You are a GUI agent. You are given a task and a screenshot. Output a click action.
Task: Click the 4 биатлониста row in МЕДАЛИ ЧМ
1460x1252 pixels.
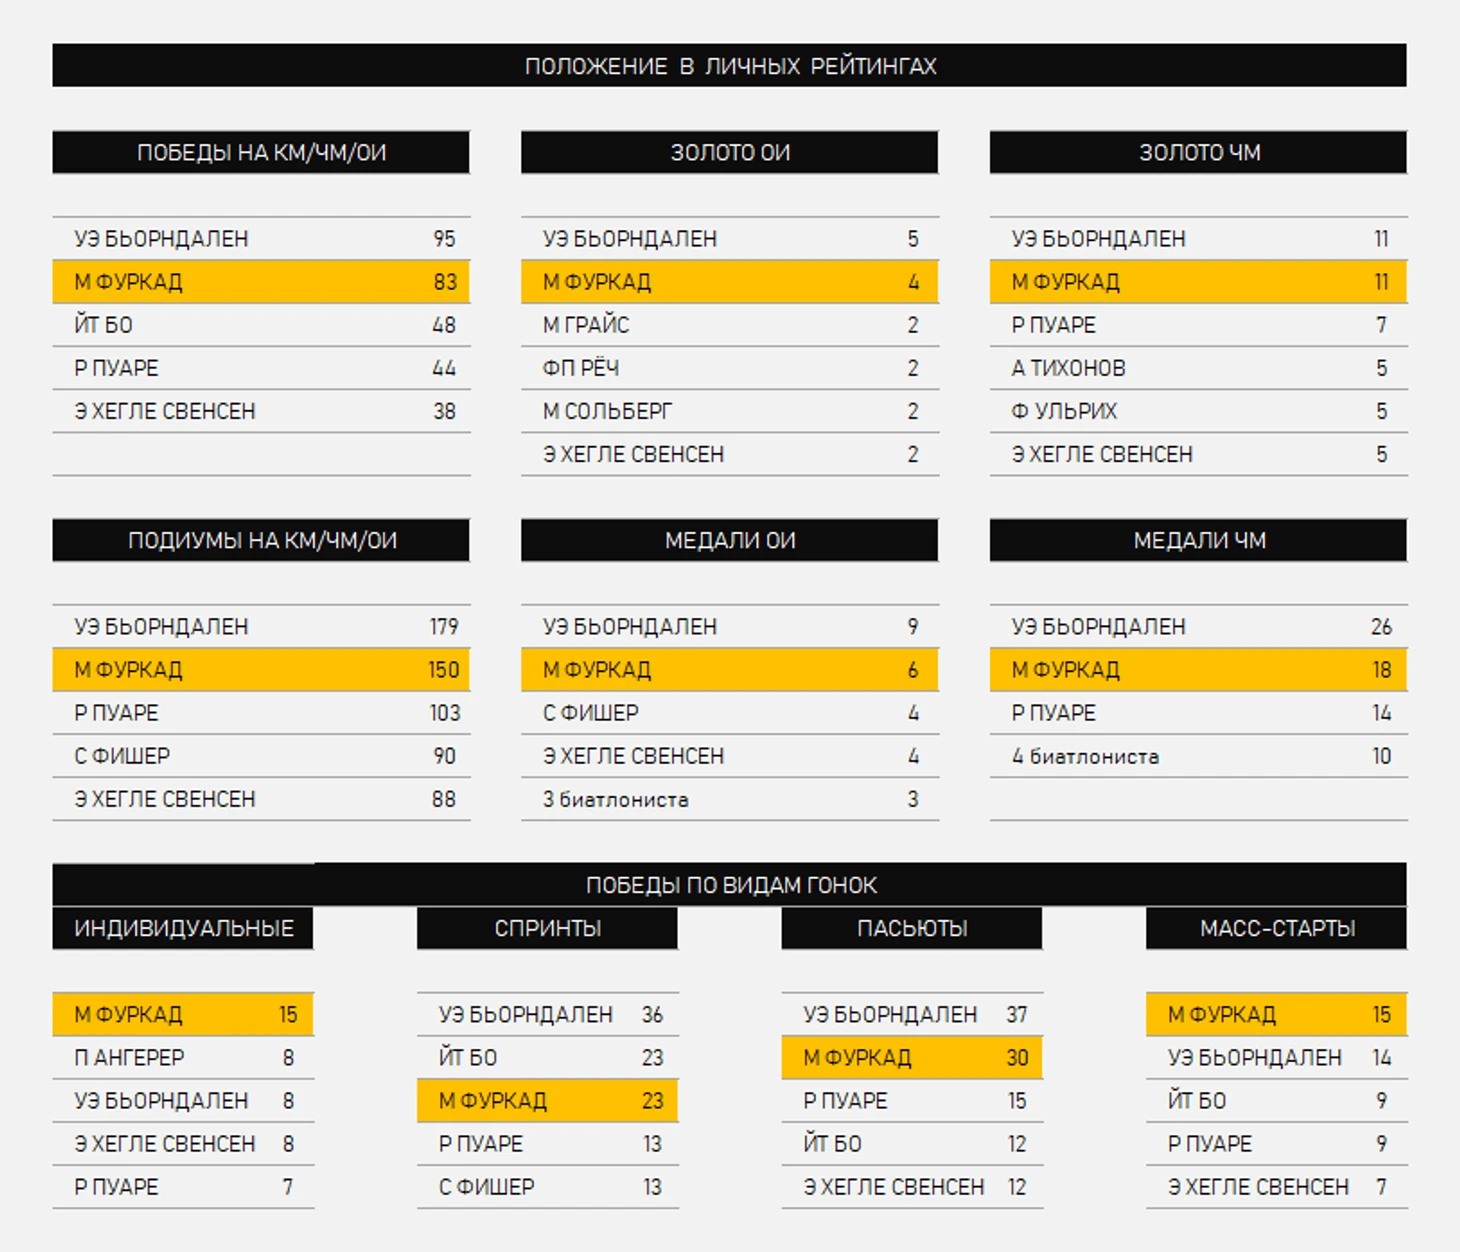[x=1199, y=756]
